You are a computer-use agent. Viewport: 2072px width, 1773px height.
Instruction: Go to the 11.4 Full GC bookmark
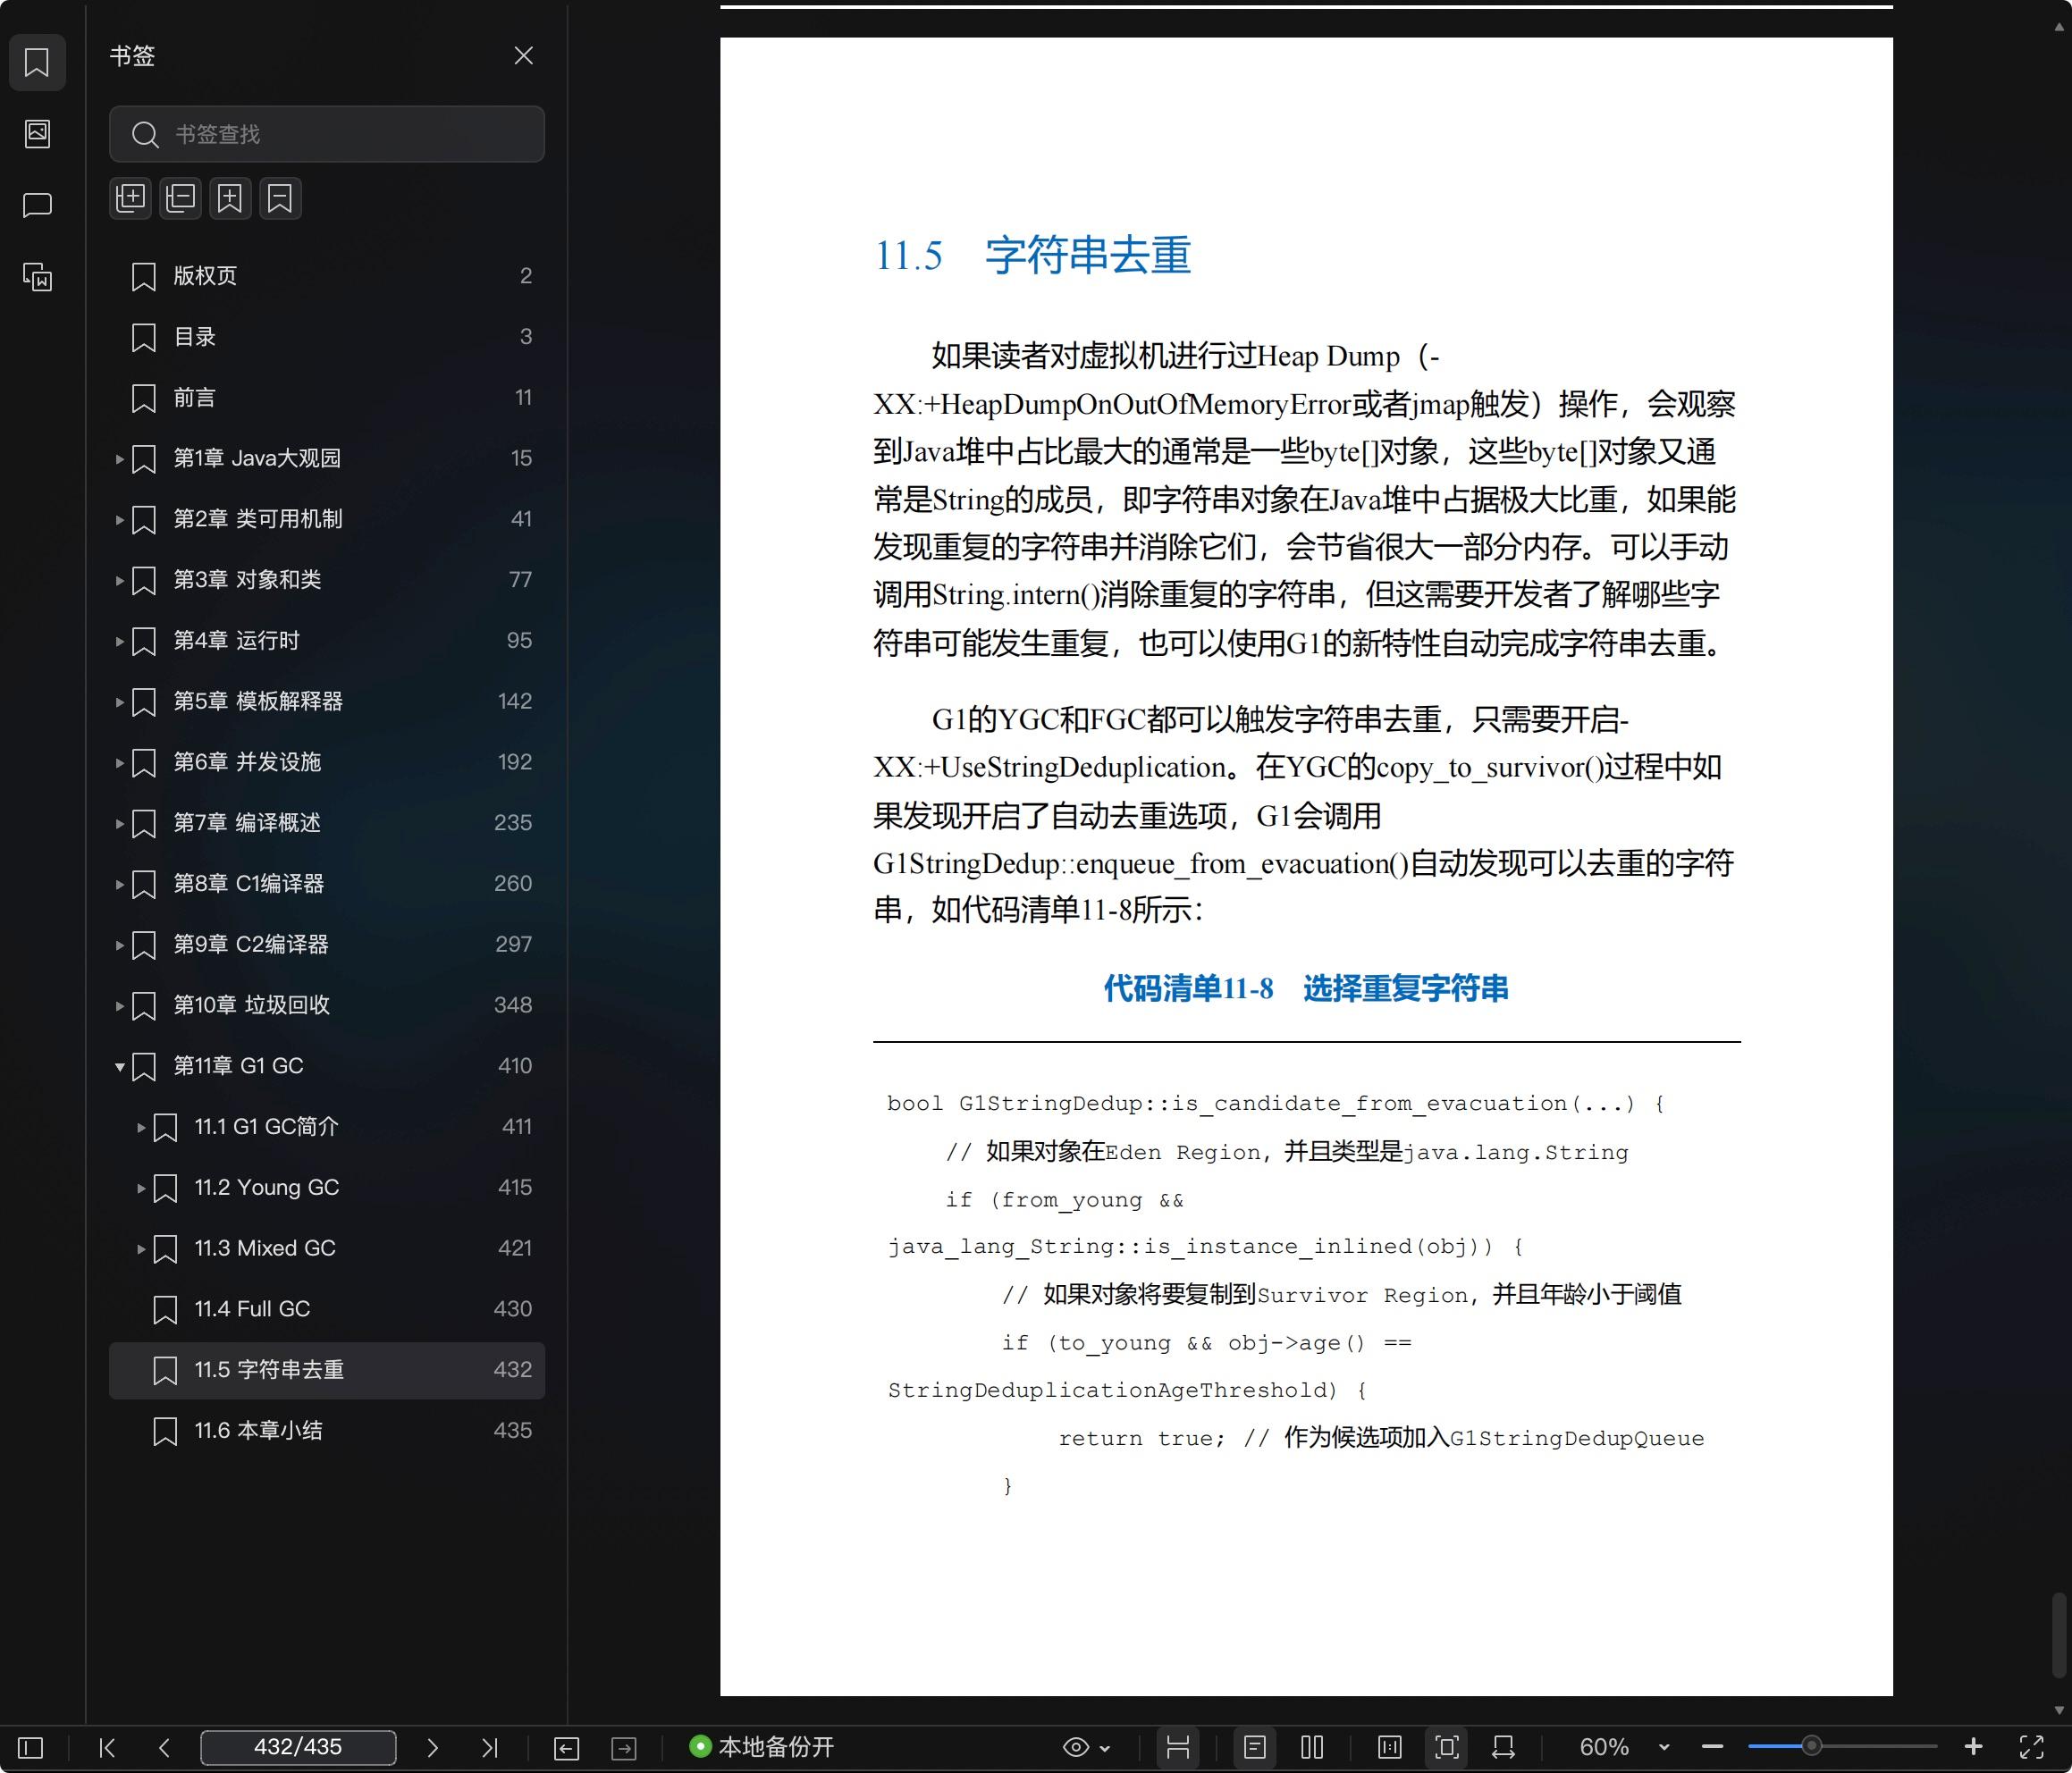(x=327, y=1309)
